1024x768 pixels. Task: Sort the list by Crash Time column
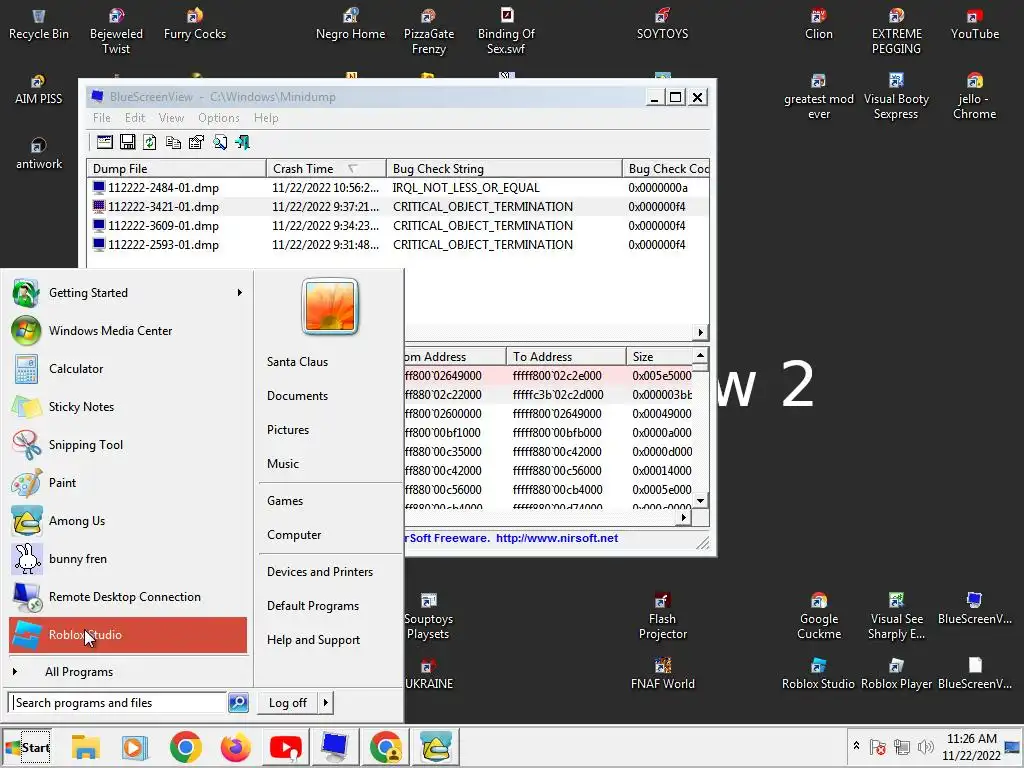pos(326,168)
